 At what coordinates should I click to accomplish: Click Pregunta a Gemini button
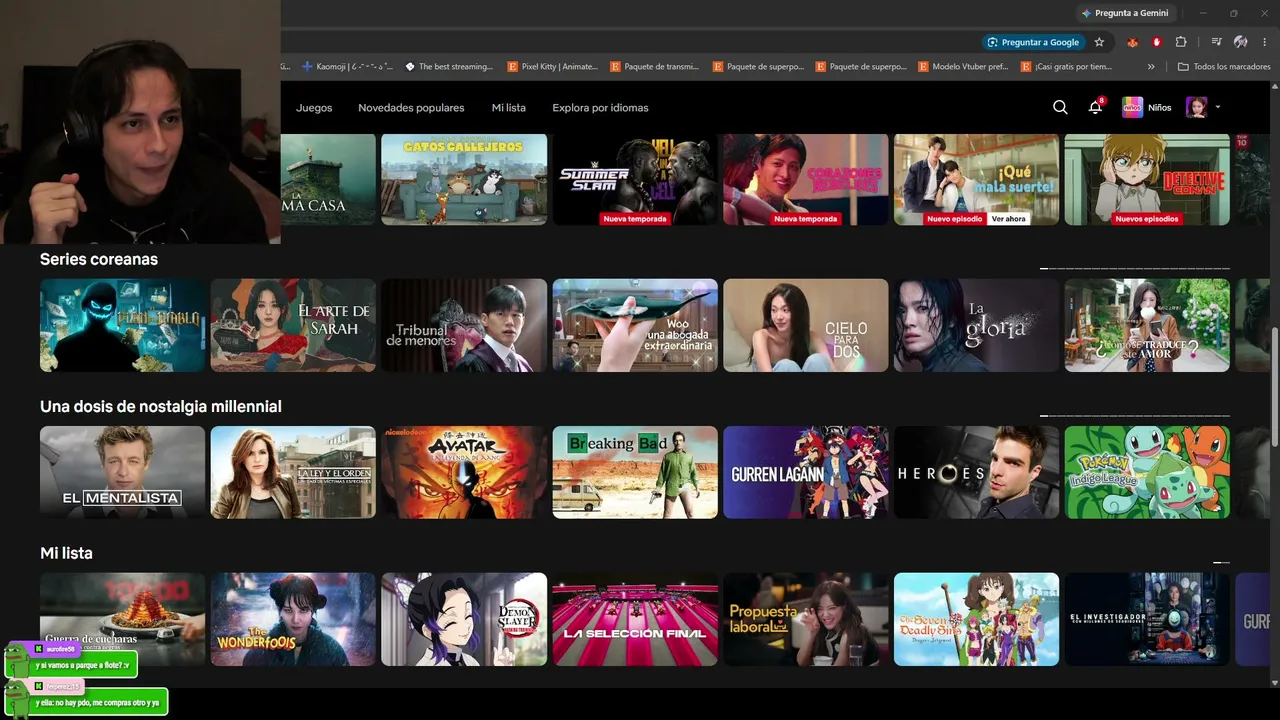(1124, 13)
